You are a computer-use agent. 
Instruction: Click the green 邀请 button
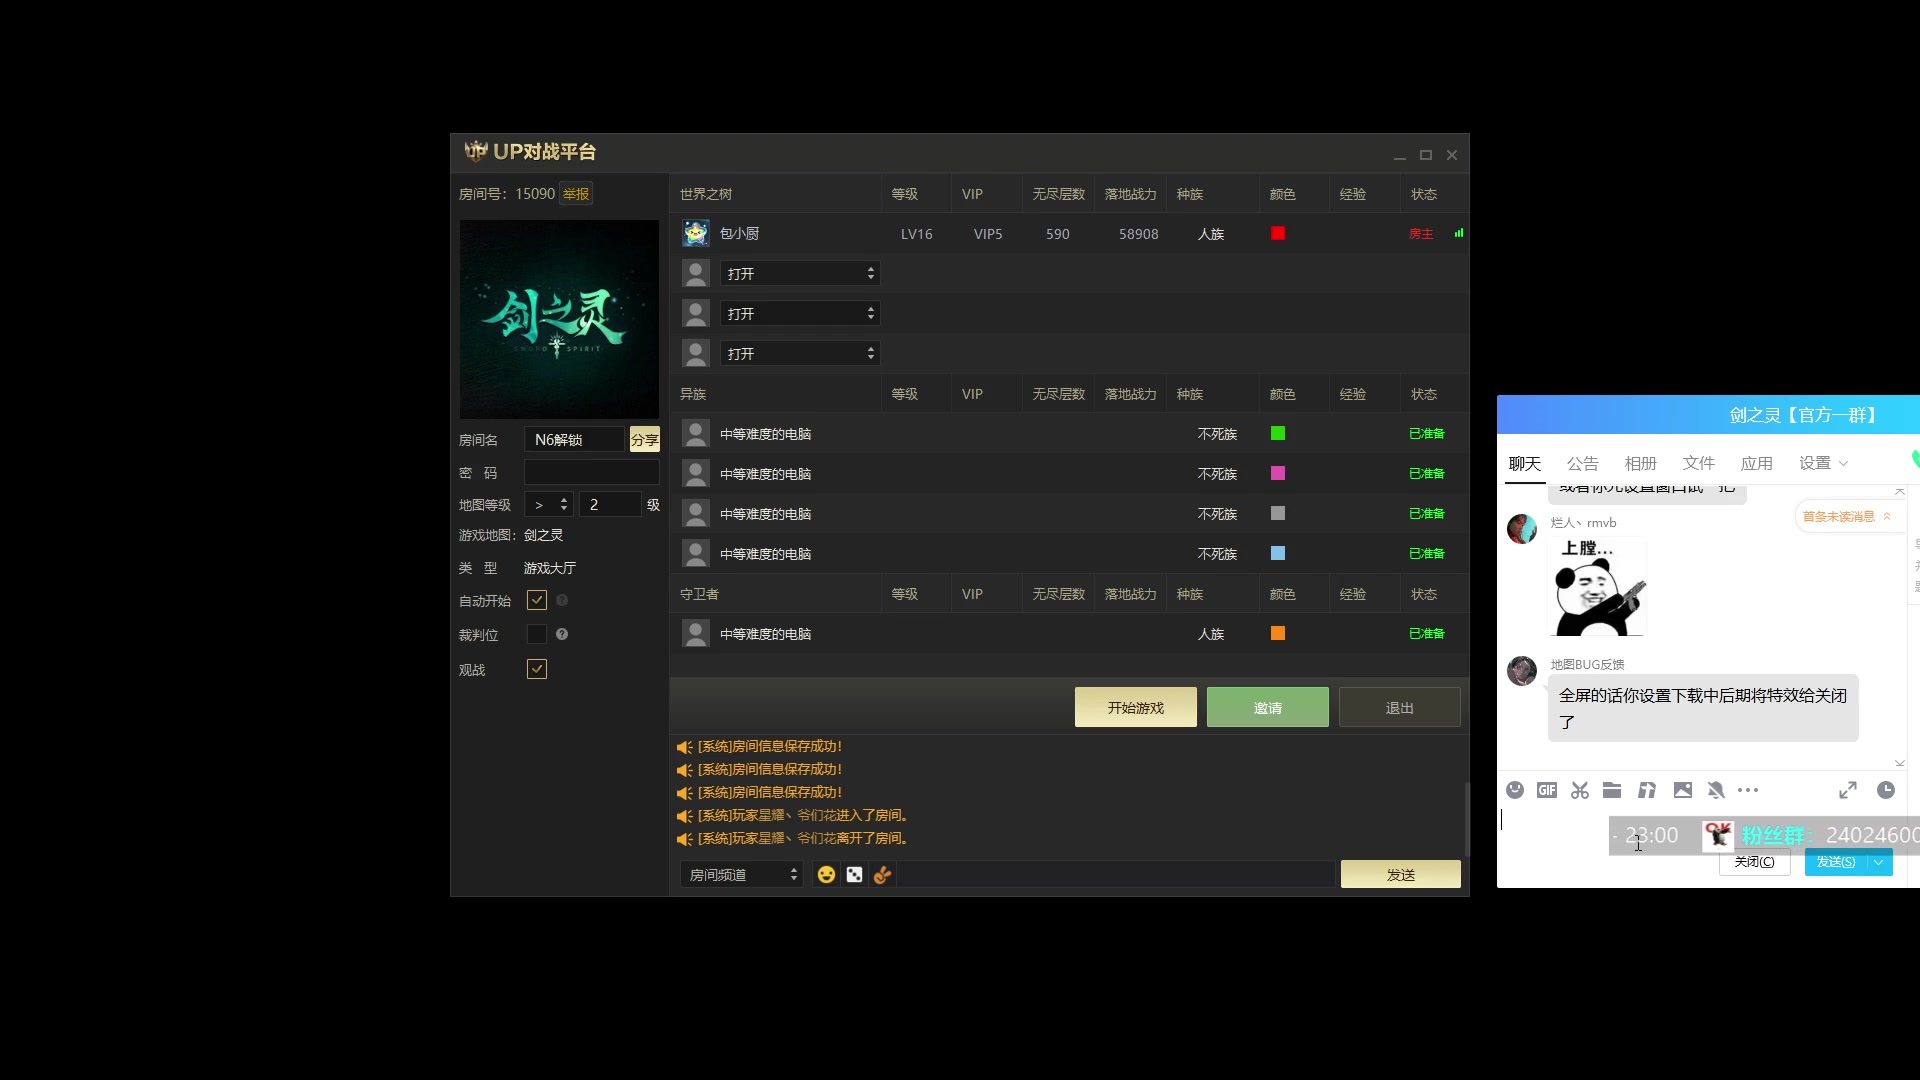1268,707
